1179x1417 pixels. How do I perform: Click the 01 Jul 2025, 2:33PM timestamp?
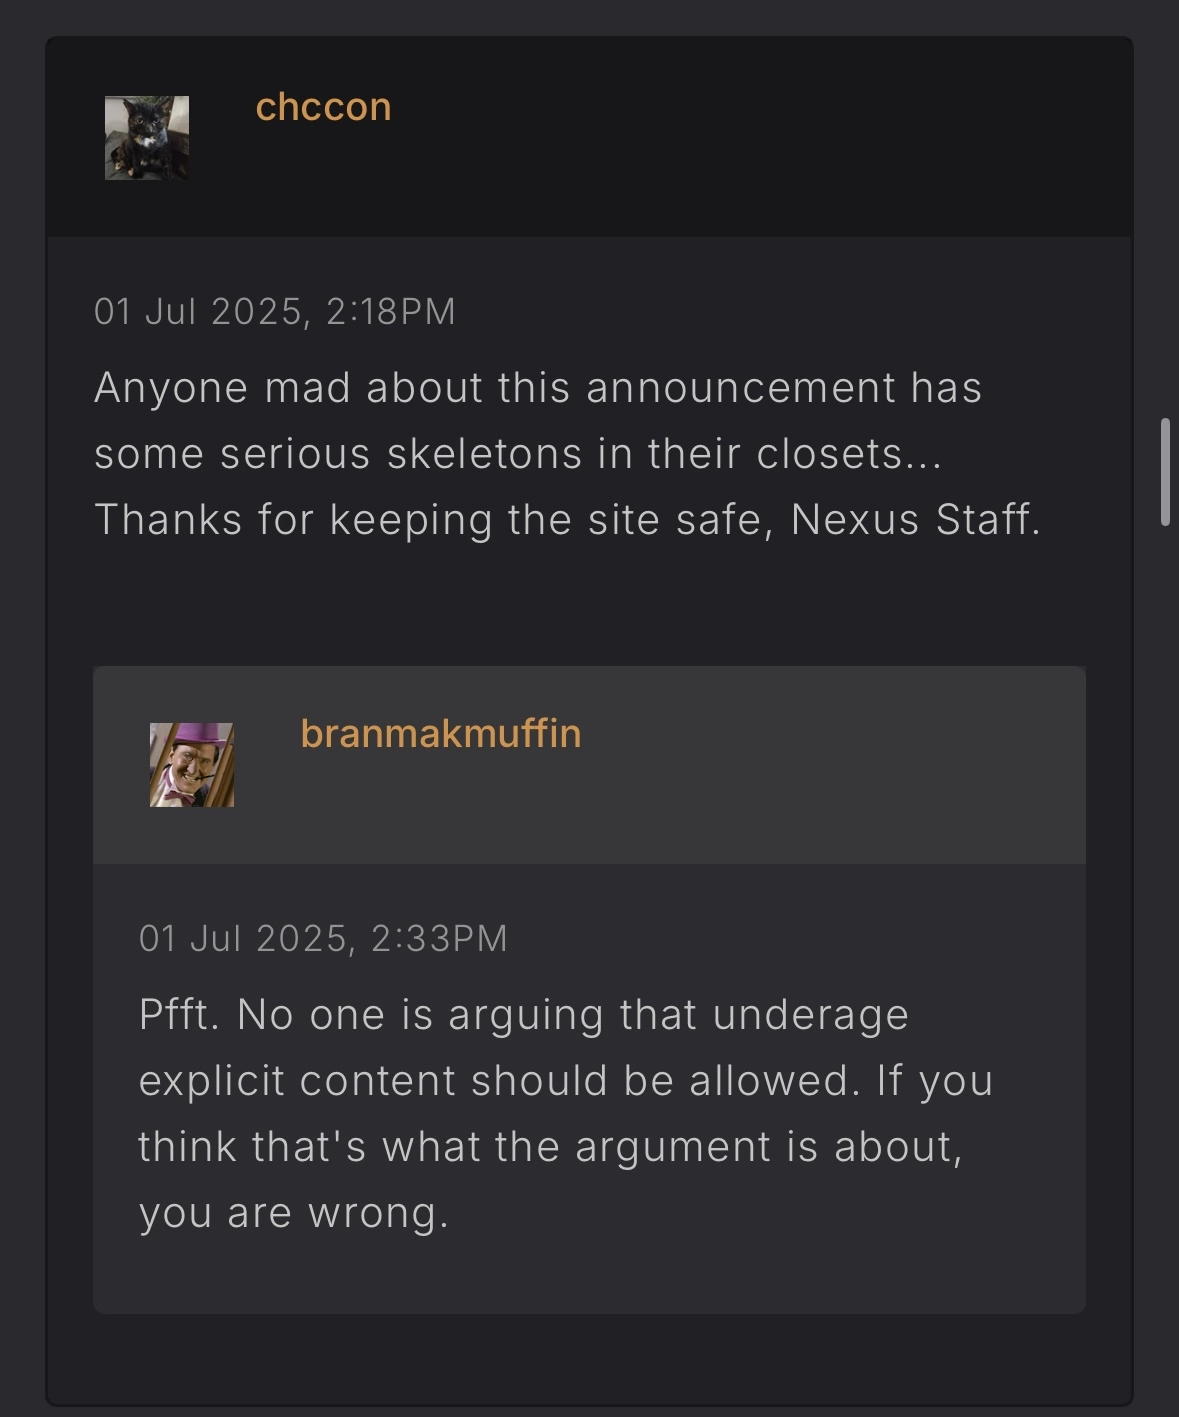pyautogui.click(x=323, y=938)
